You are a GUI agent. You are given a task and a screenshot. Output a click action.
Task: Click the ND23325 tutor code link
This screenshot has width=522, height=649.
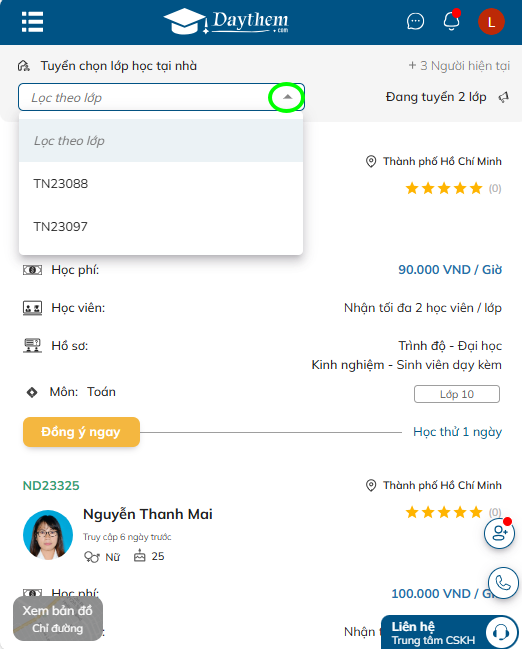(x=51, y=486)
